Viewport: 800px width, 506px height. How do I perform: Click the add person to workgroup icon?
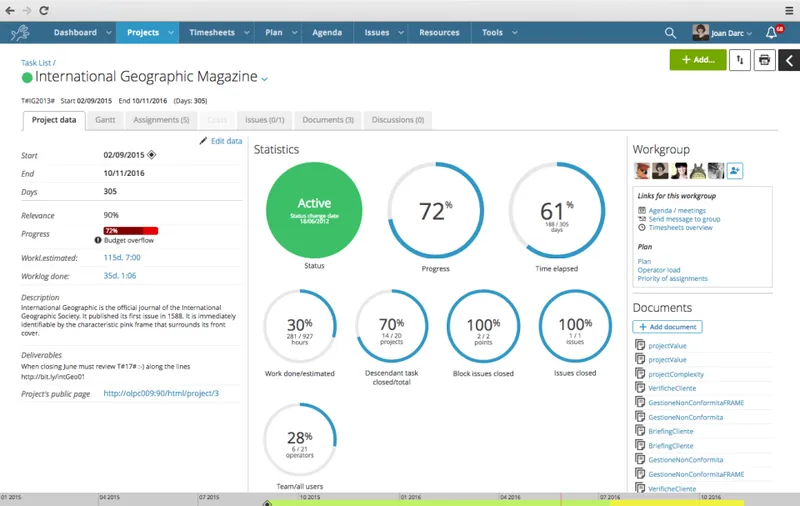(x=735, y=171)
